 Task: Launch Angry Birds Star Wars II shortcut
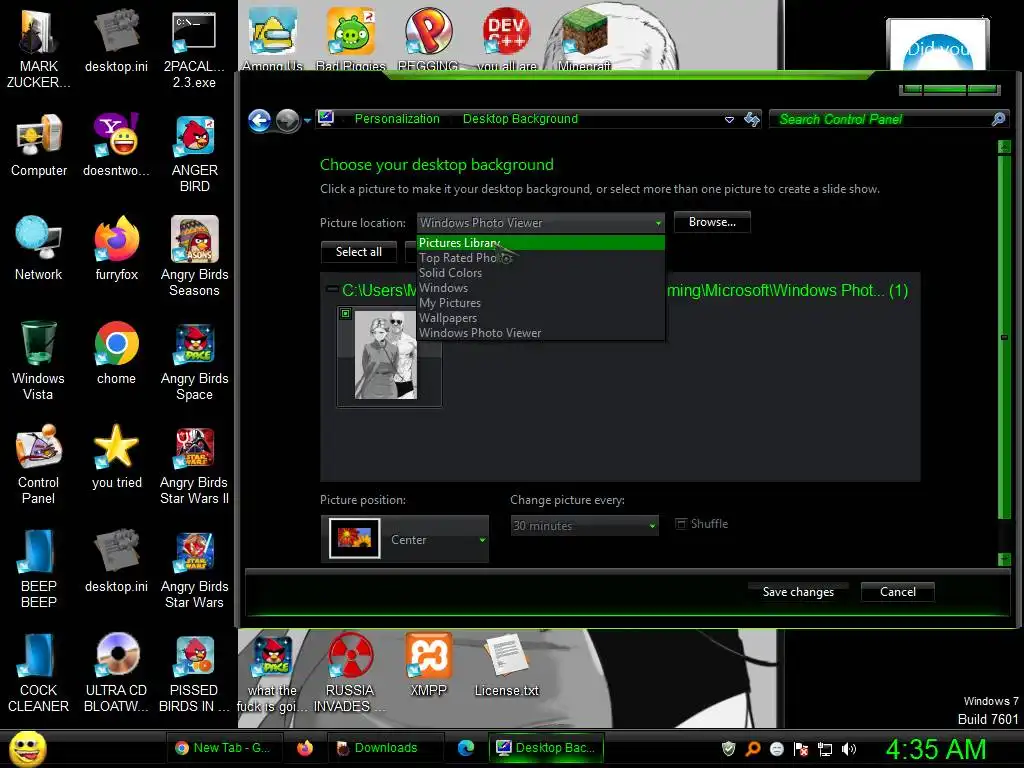pos(194,464)
